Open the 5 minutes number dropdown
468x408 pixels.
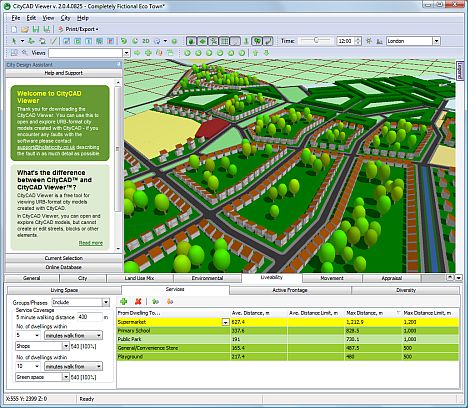37,335
